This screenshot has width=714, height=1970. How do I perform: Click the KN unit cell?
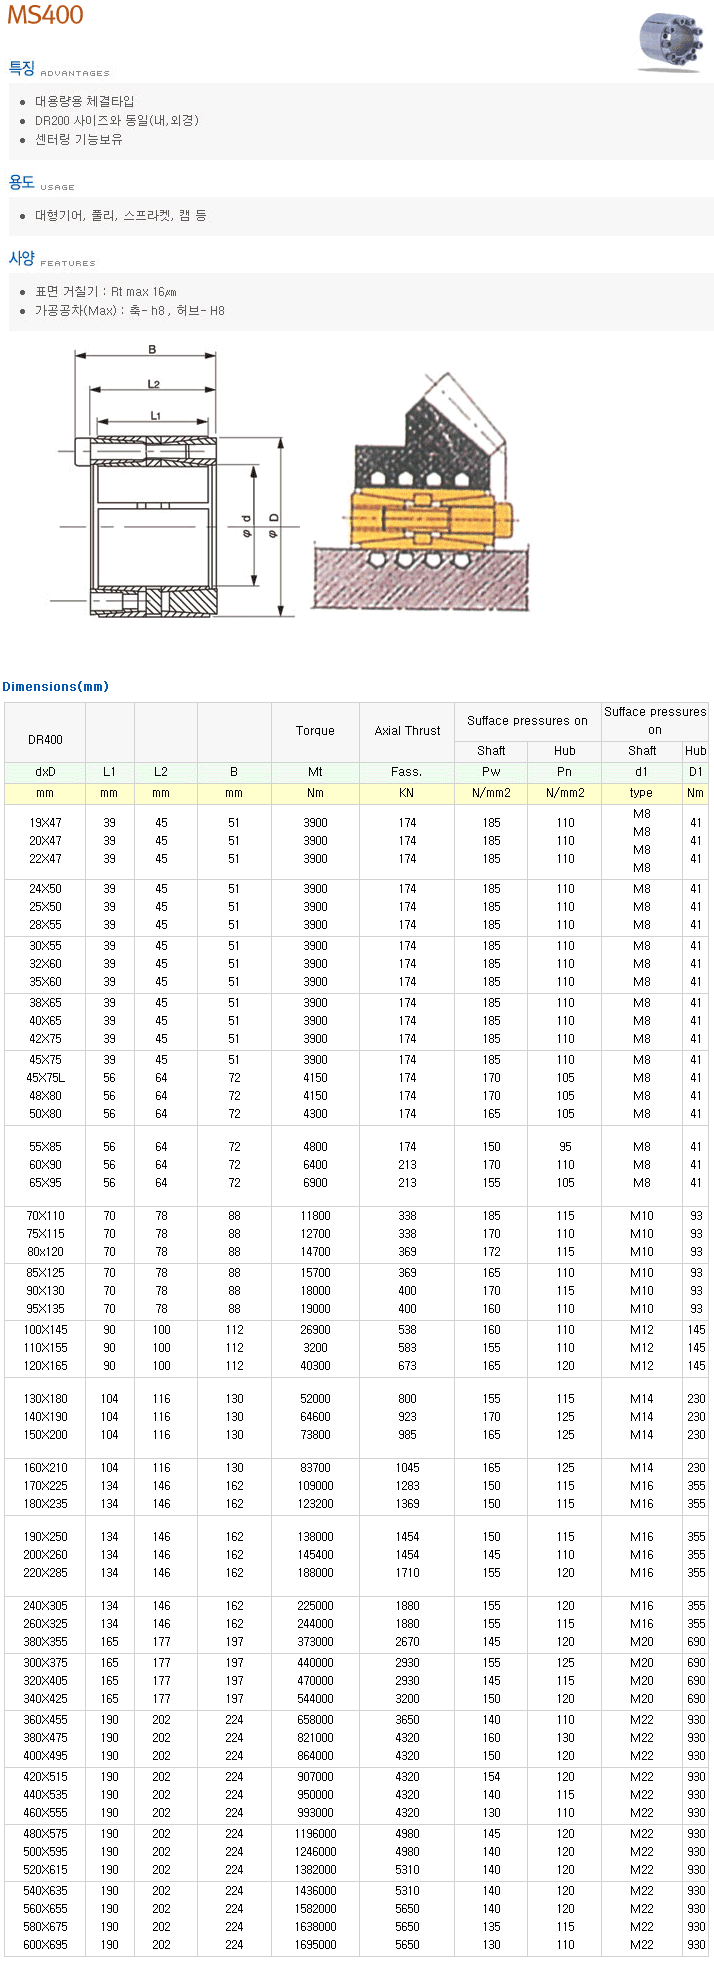pyautogui.click(x=407, y=793)
